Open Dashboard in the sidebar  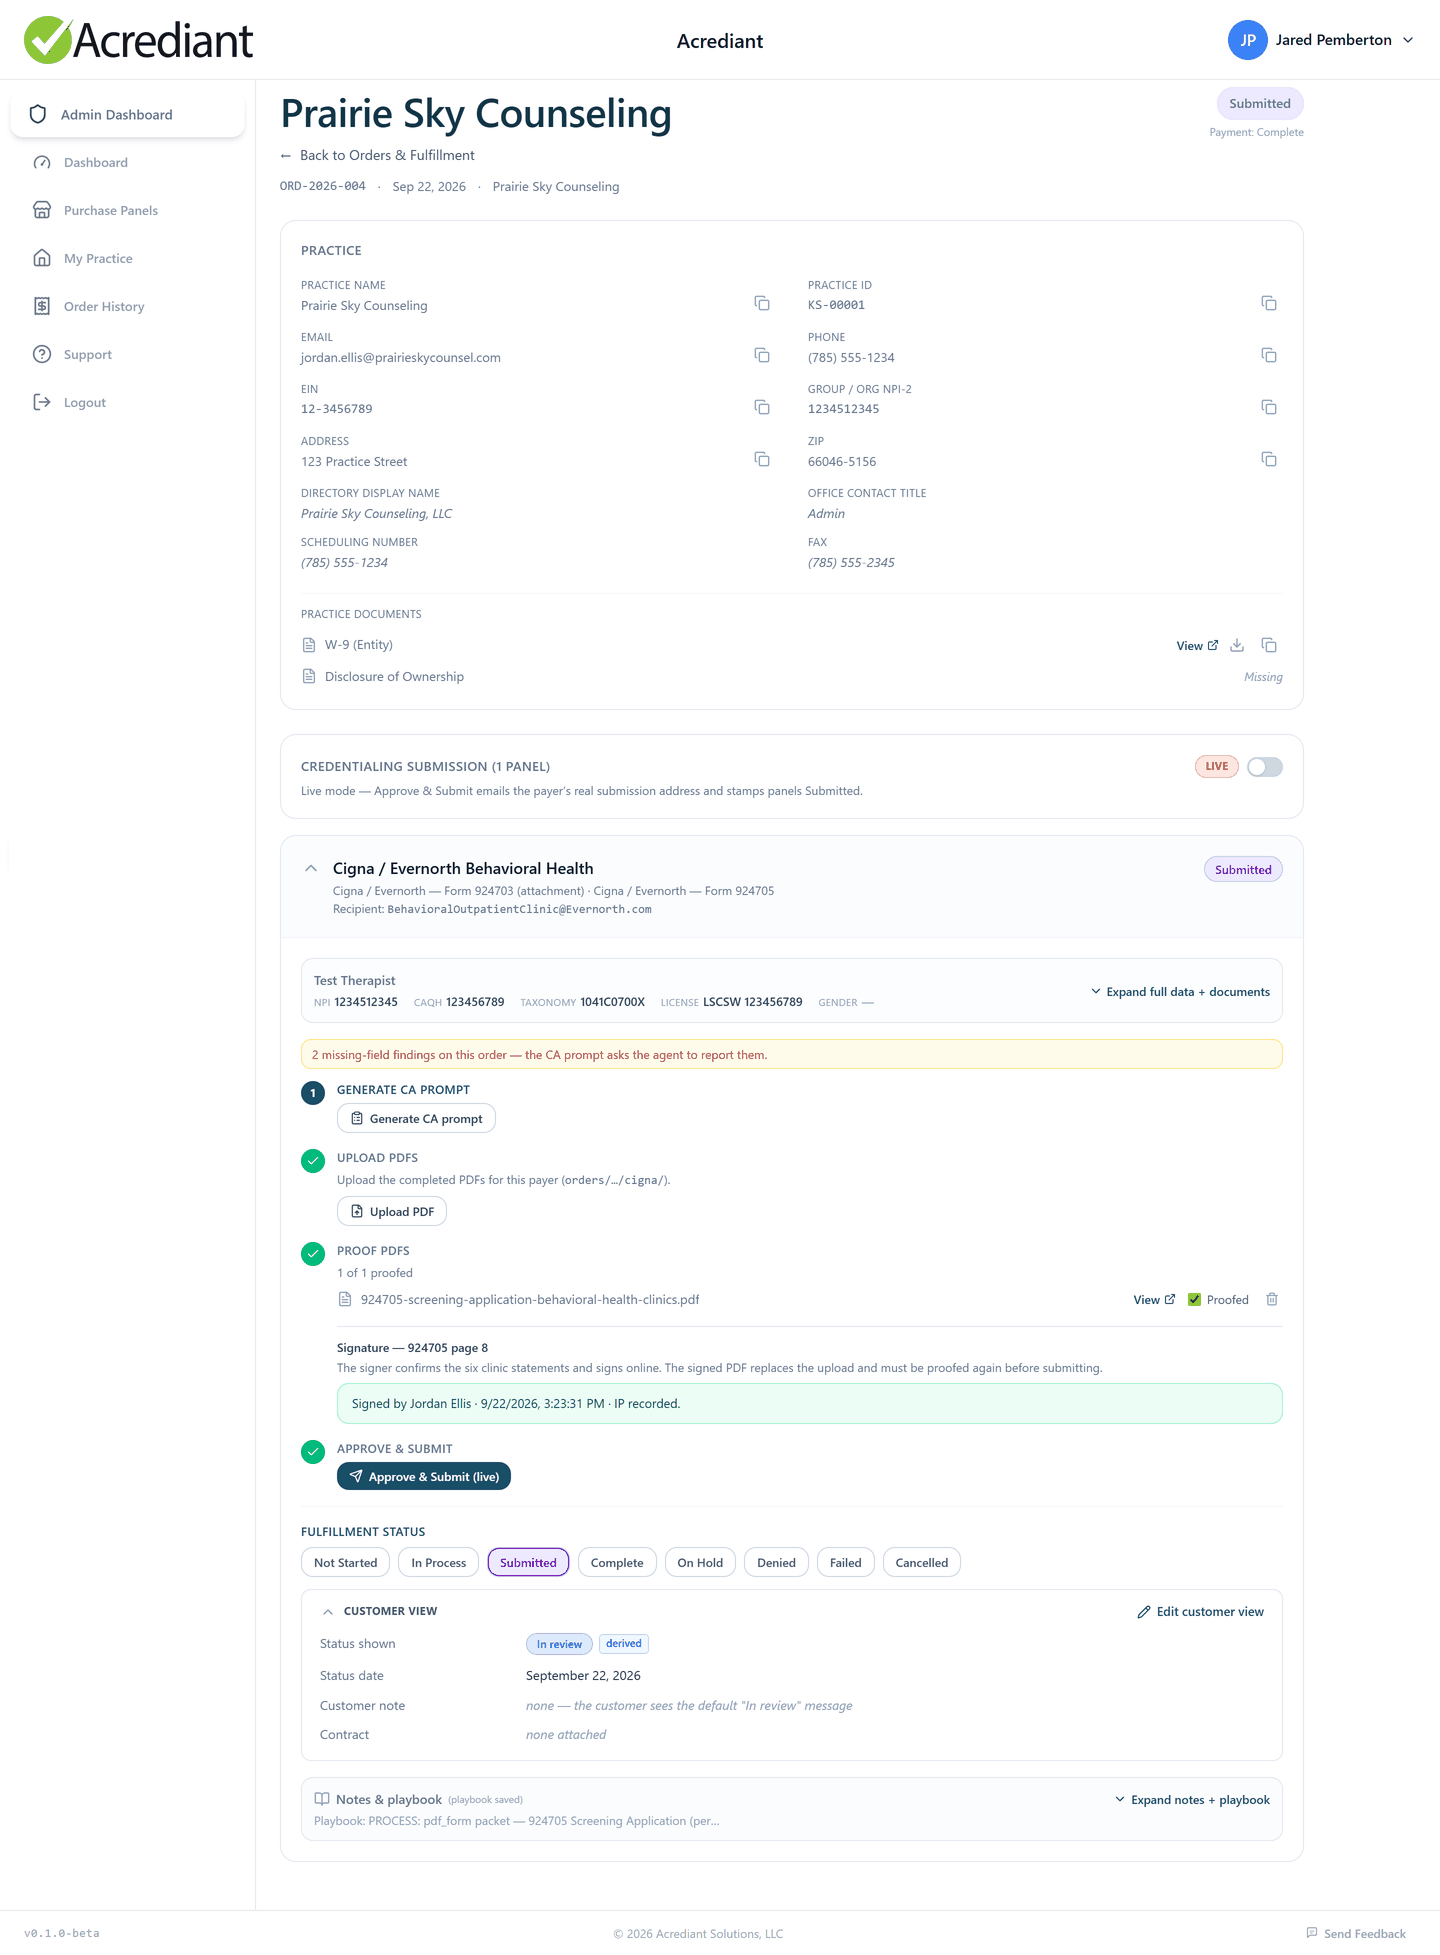[96, 163]
